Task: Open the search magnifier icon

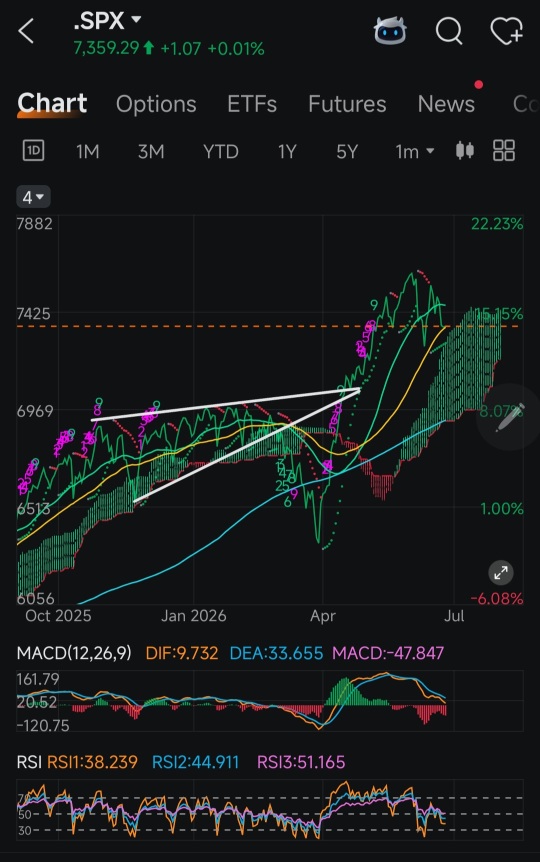Action: 449,31
